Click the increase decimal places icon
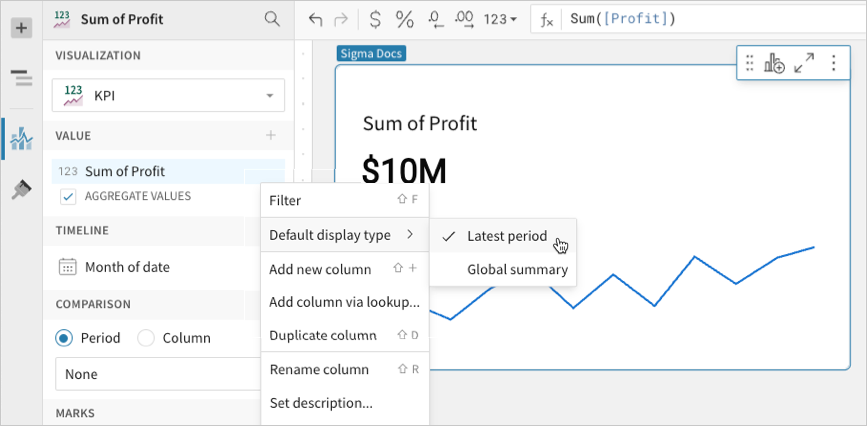The width and height of the screenshot is (867, 426). click(x=465, y=19)
